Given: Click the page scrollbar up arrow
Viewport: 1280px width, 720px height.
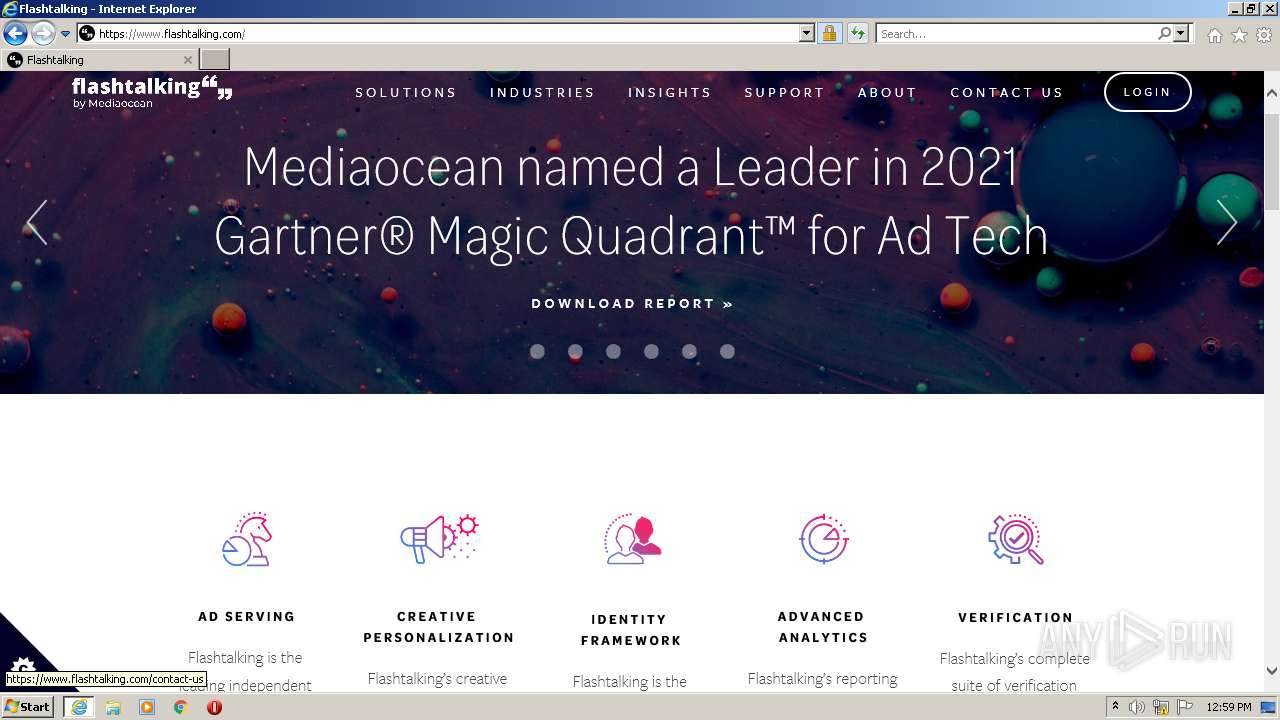Looking at the screenshot, I should click(1272, 93).
